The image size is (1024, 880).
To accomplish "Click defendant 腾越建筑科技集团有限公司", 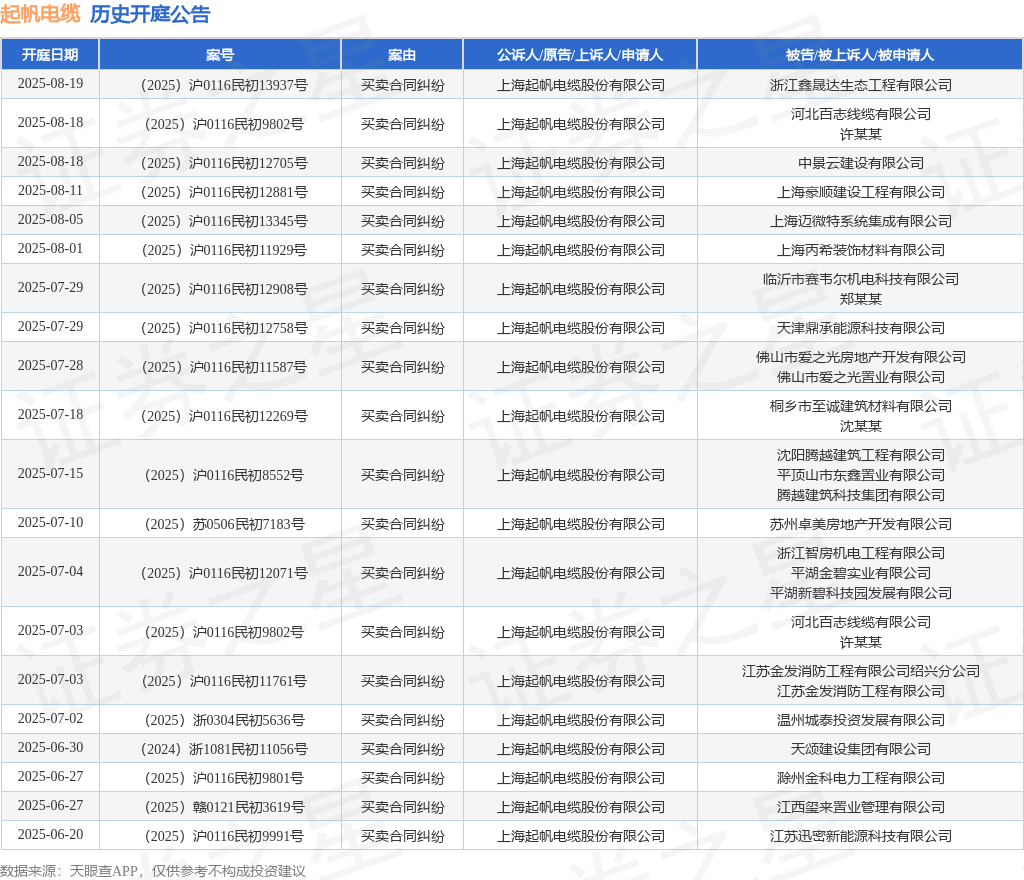I will 860,495.
